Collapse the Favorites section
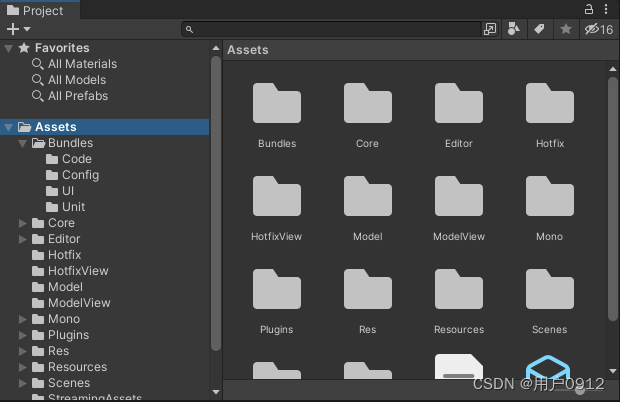The image size is (620, 402). tap(8, 49)
